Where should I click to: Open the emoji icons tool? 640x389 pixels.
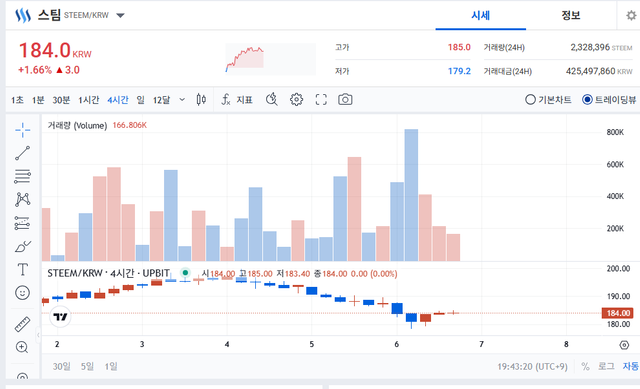(x=22, y=293)
